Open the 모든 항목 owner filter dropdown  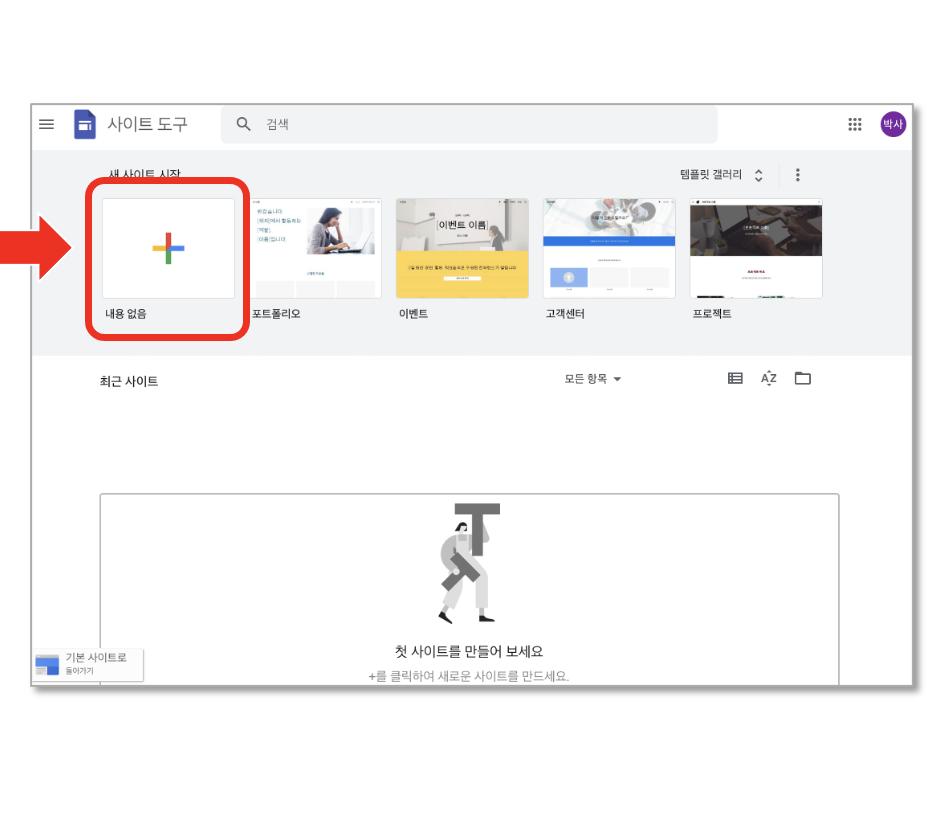pos(592,379)
